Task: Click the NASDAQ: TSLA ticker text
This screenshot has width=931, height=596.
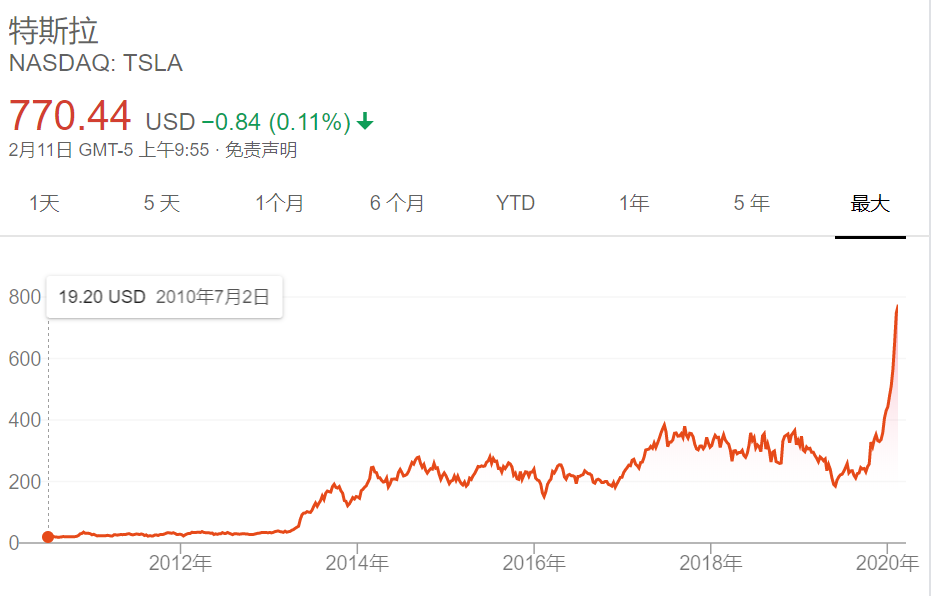Action: [95, 64]
